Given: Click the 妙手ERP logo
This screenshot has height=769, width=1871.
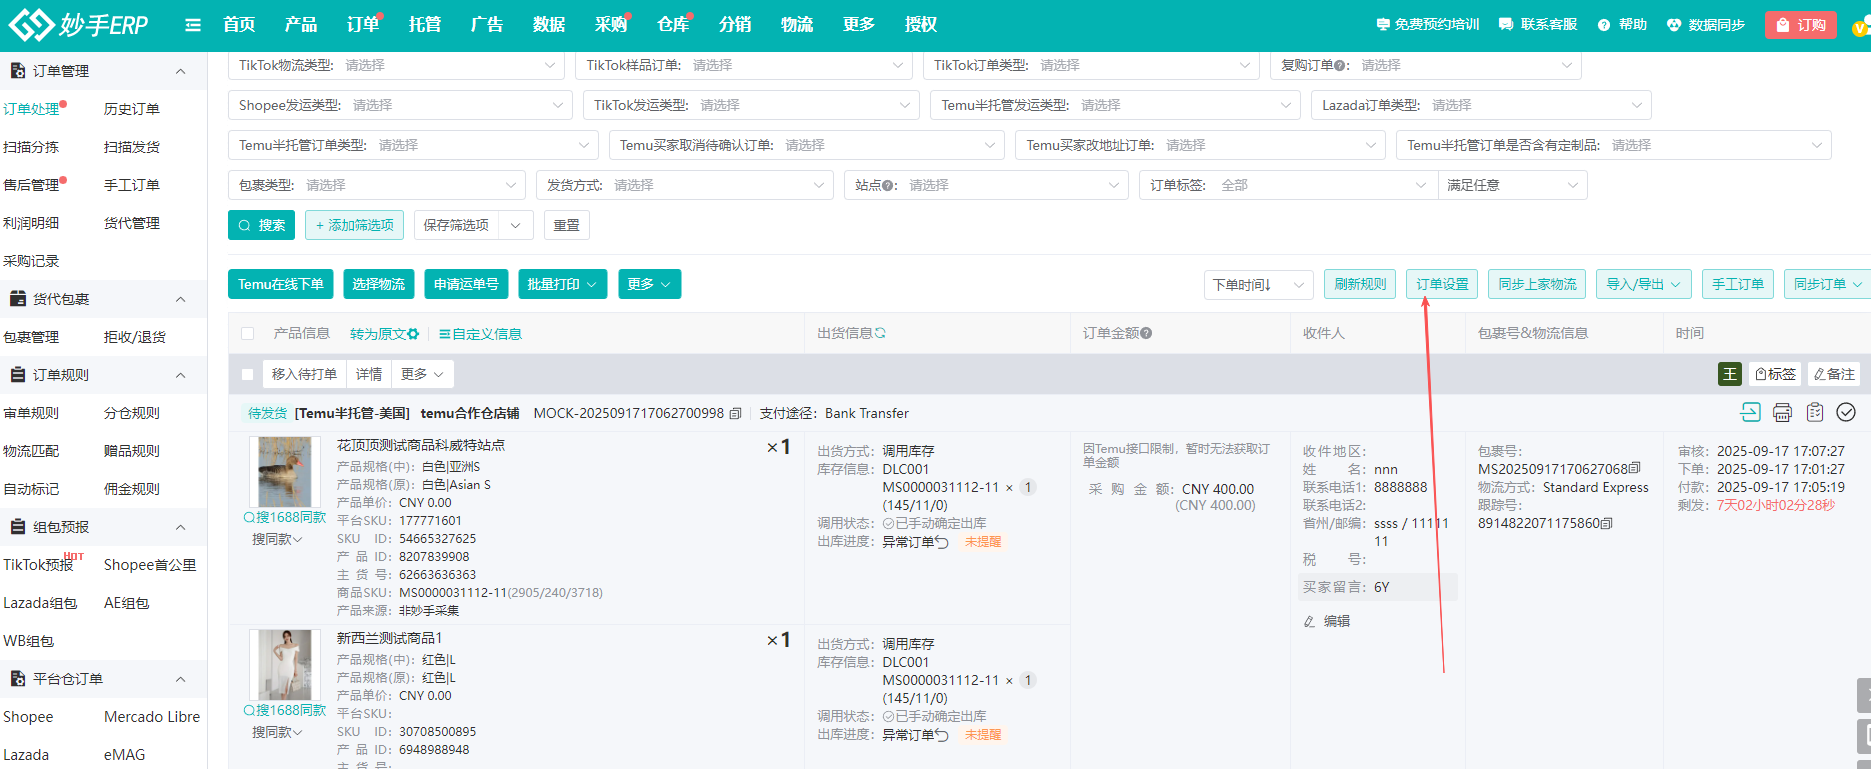Looking at the screenshot, I should 78,24.
